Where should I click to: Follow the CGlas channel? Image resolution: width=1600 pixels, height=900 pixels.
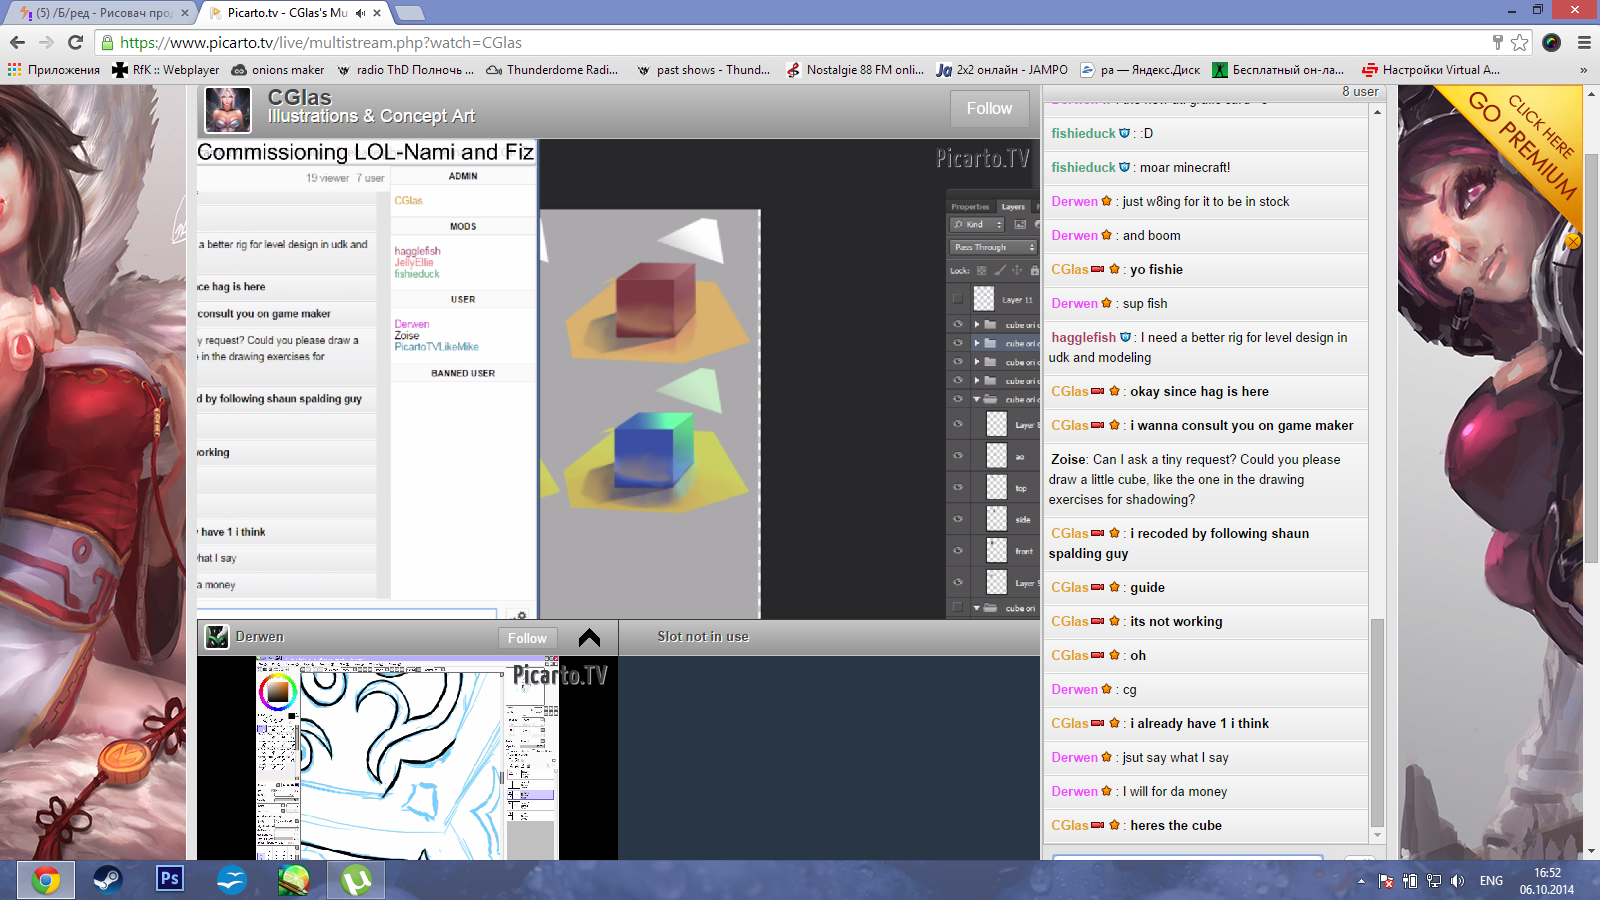click(989, 108)
